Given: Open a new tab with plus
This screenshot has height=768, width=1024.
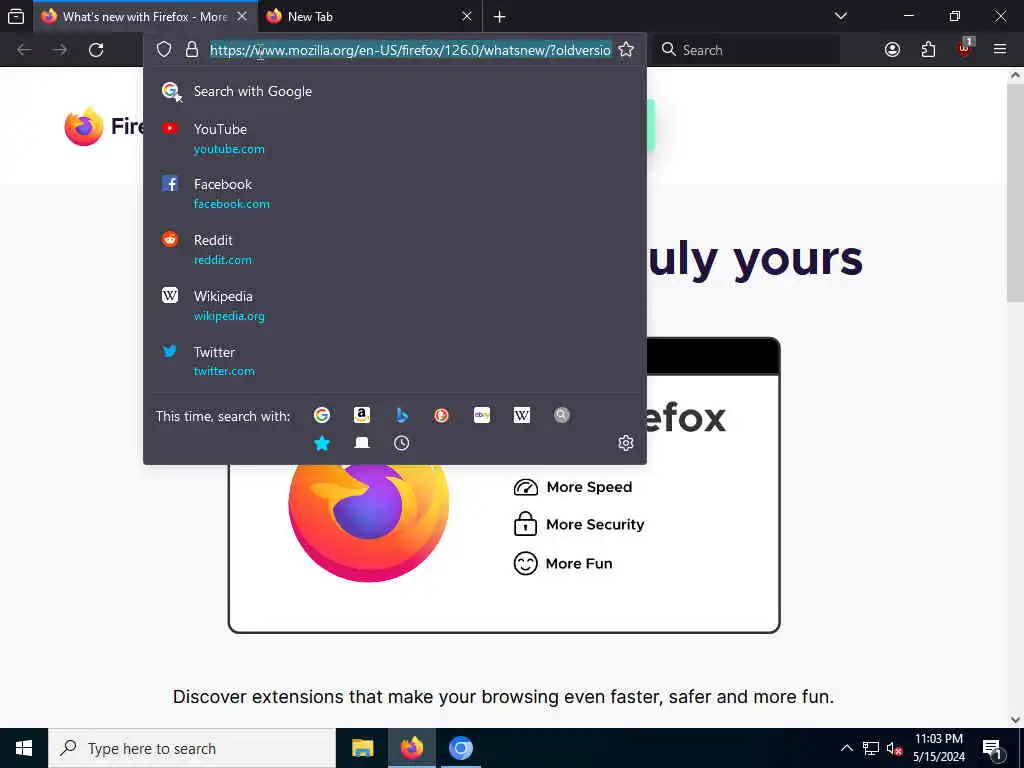Looking at the screenshot, I should click(x=500, y=16).
